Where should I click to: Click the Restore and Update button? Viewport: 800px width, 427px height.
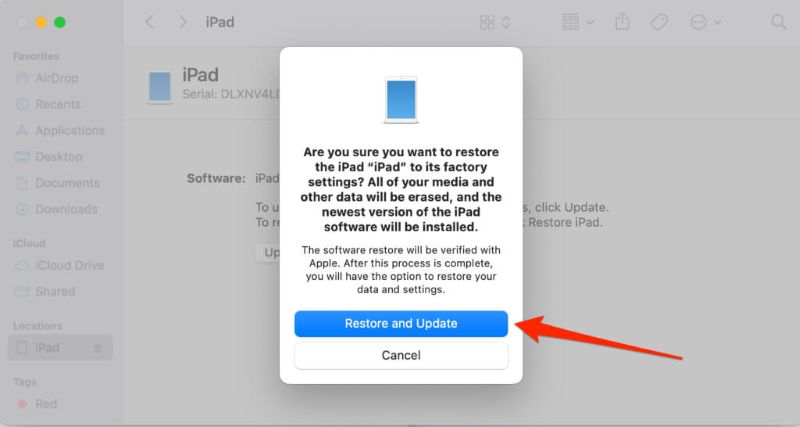(401, 323)
